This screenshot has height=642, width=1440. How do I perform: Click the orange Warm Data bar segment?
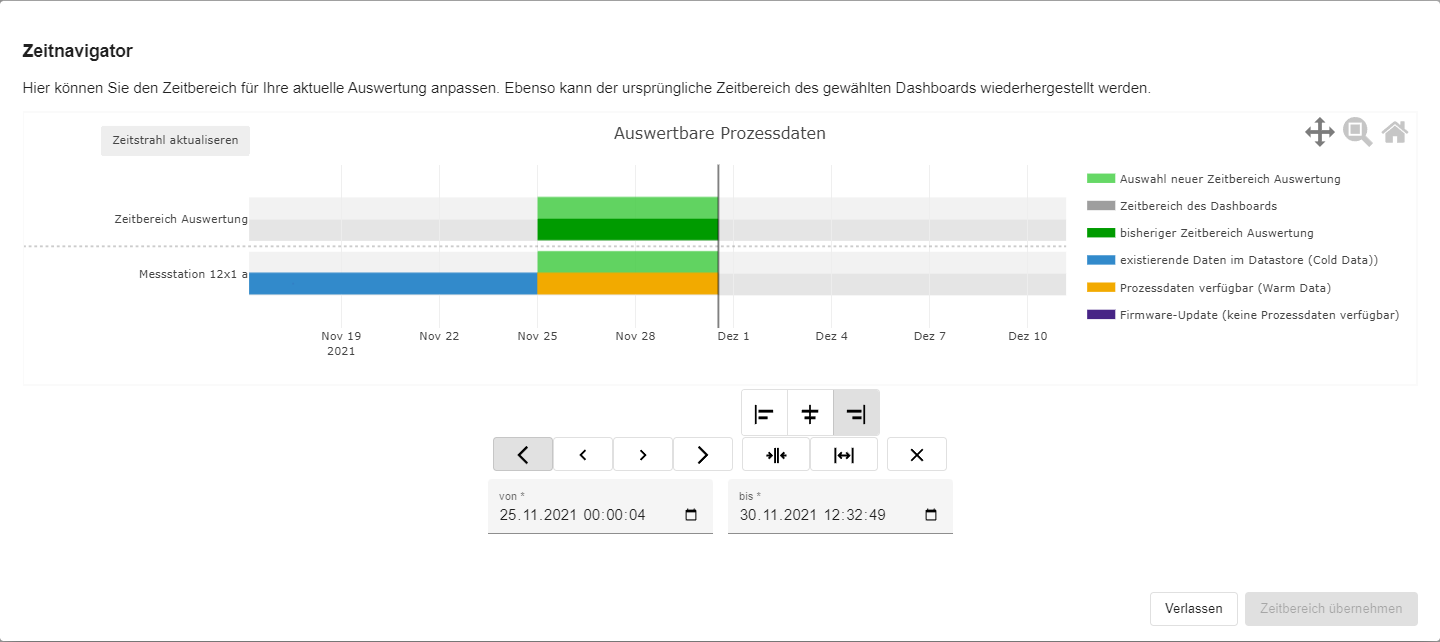coord(627,284)
